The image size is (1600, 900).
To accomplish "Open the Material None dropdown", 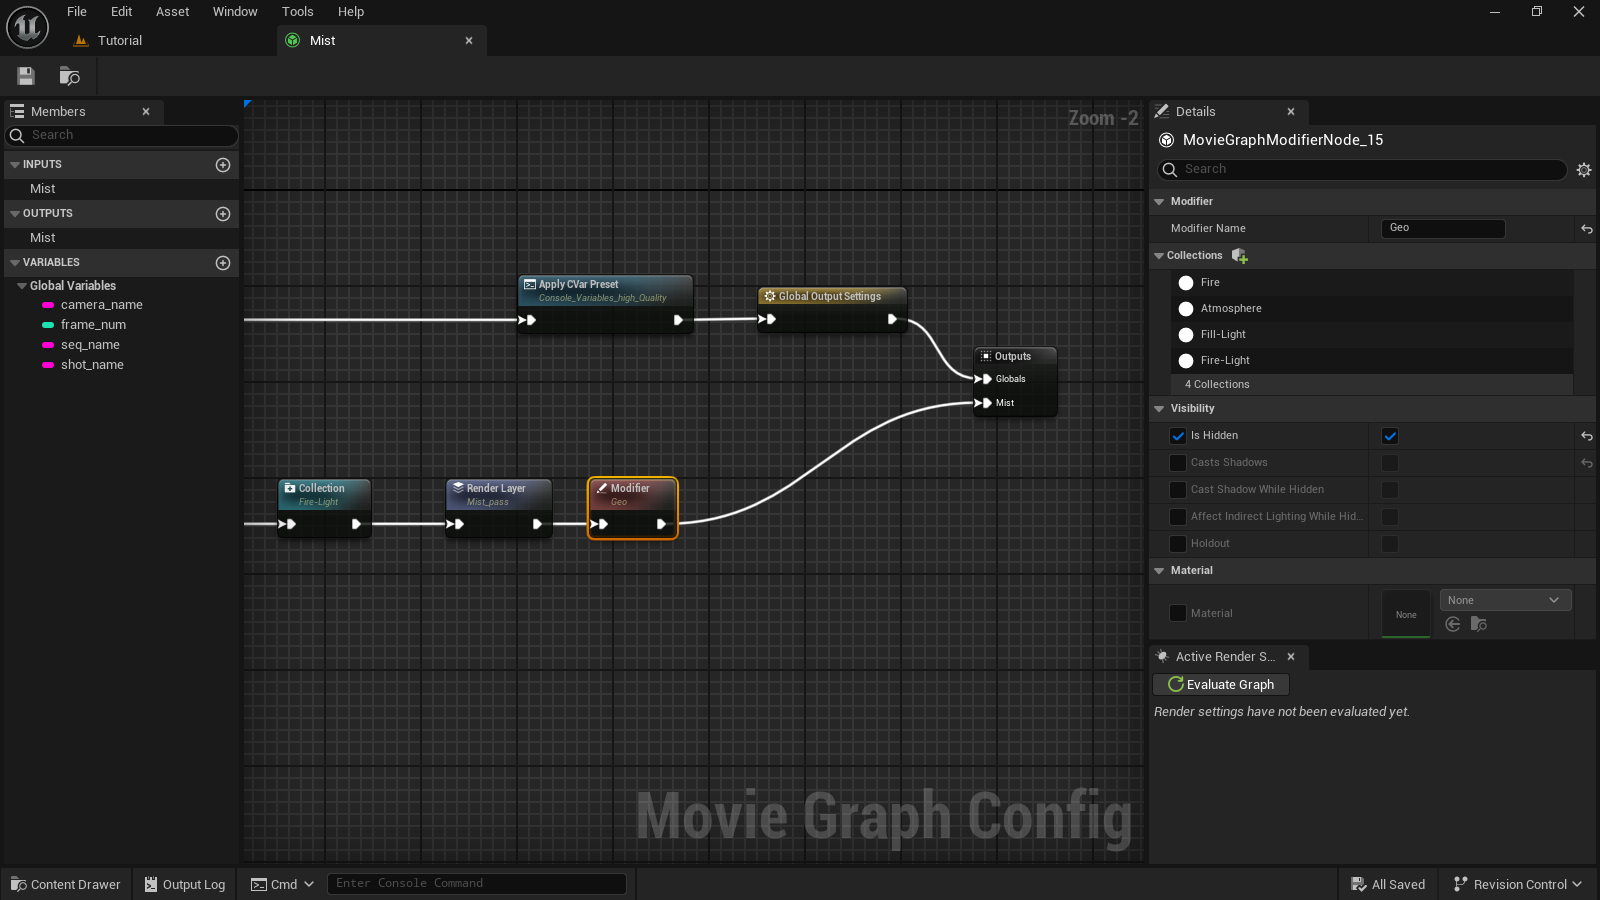I will (1505, 601).
